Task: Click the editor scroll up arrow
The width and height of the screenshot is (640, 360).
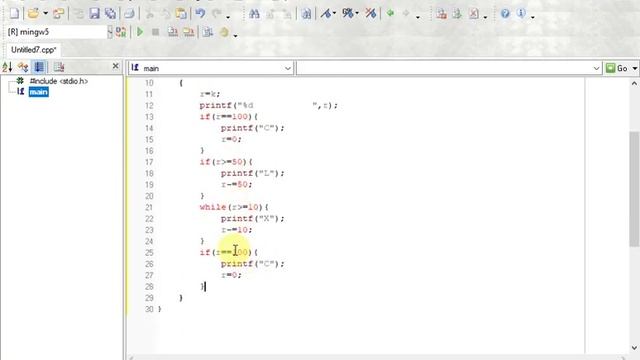Action: point(634,83)
